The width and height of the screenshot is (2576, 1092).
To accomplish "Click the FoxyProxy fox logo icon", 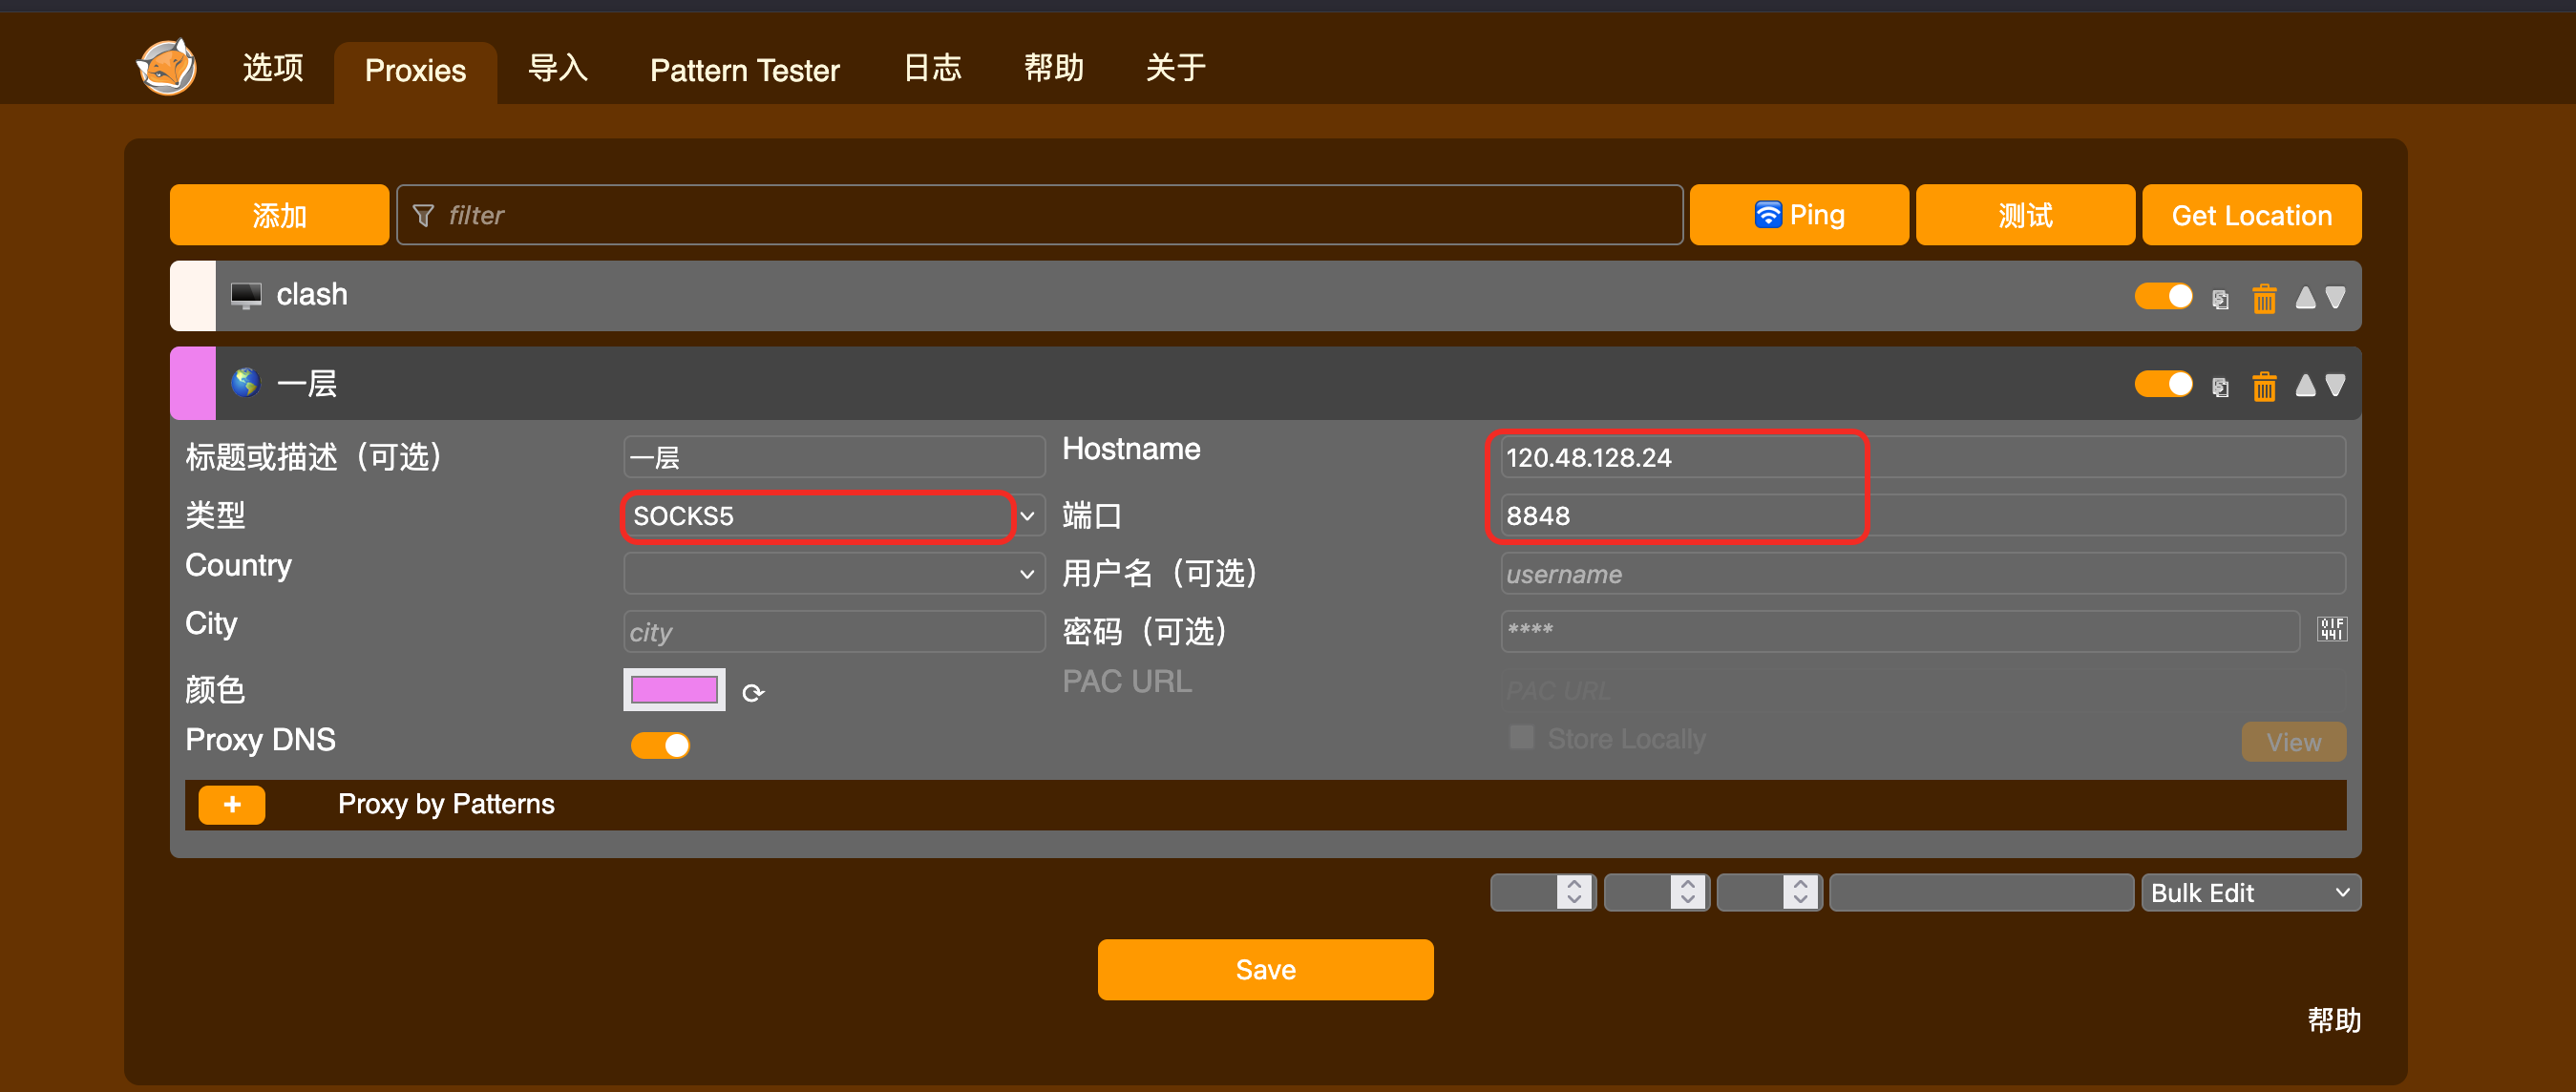I will [166, 68].
